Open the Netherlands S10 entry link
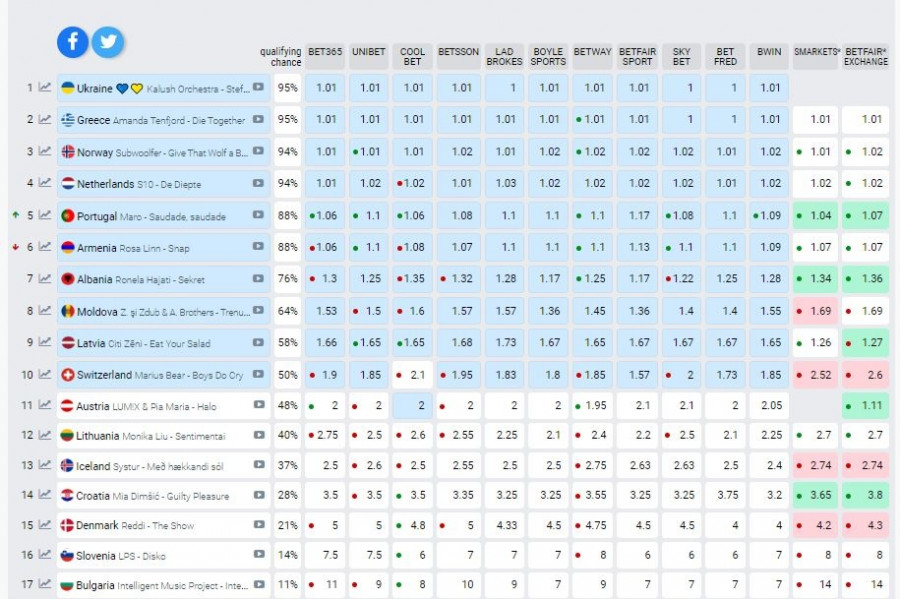 (154, 184)
